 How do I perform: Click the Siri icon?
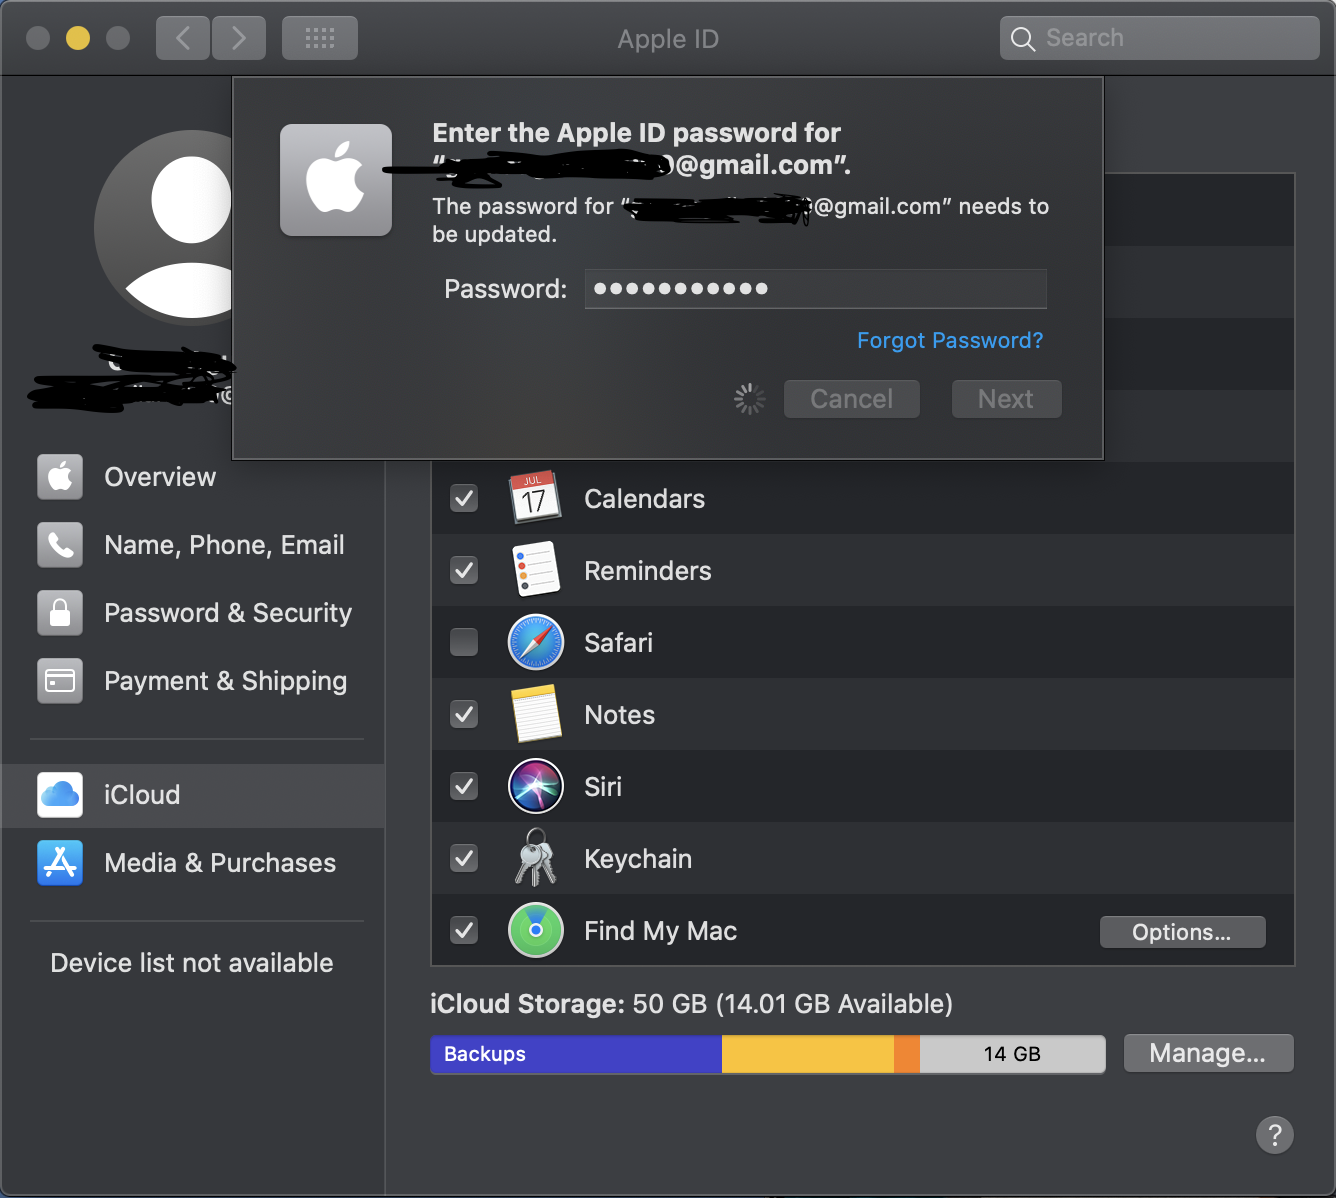(x=536, y=786)
